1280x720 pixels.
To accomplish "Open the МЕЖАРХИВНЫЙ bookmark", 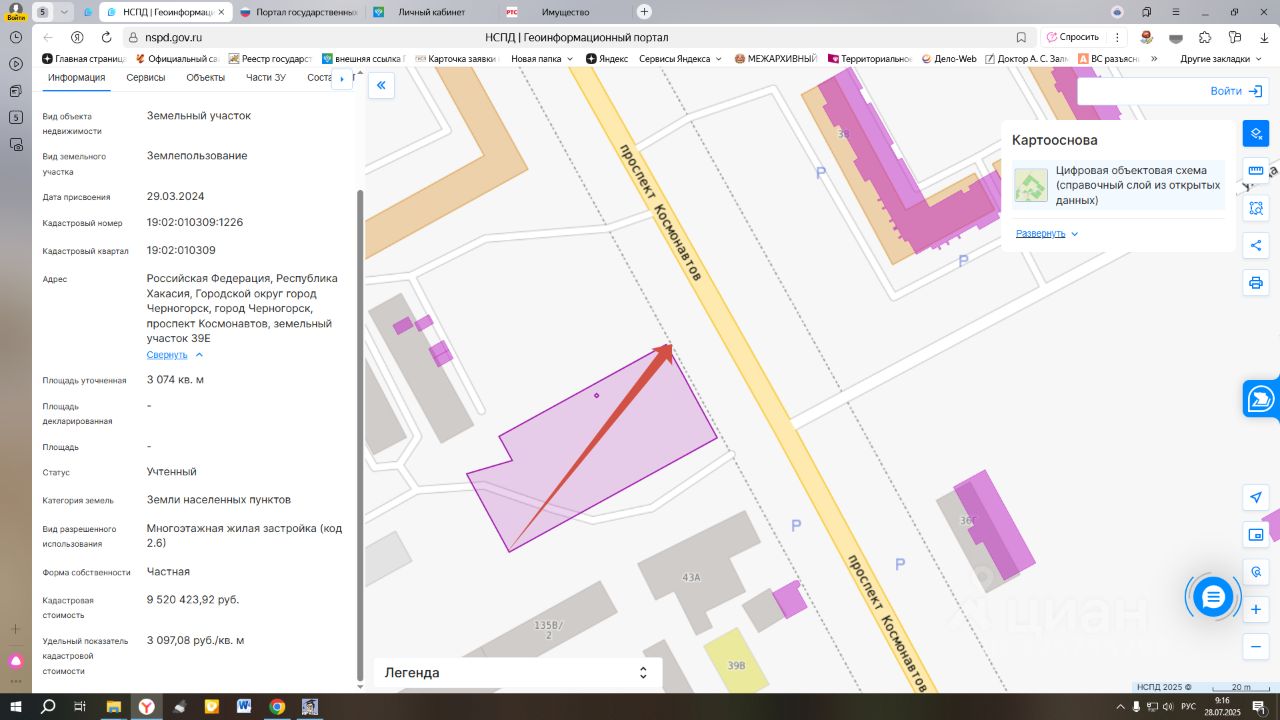I will 775,59.
